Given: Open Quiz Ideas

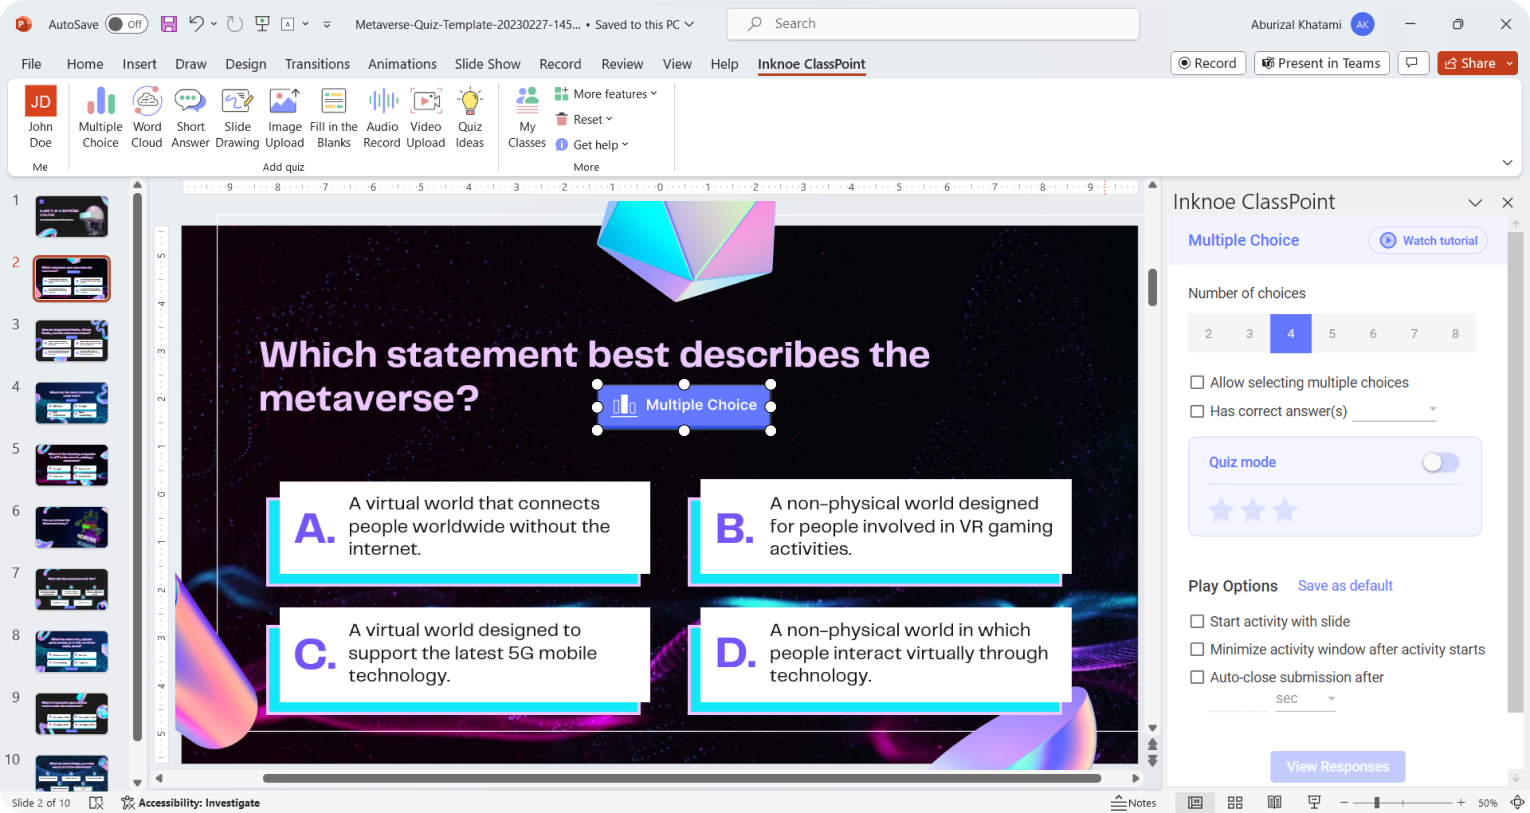Looking at the screenshot, I should coord(469,115).
